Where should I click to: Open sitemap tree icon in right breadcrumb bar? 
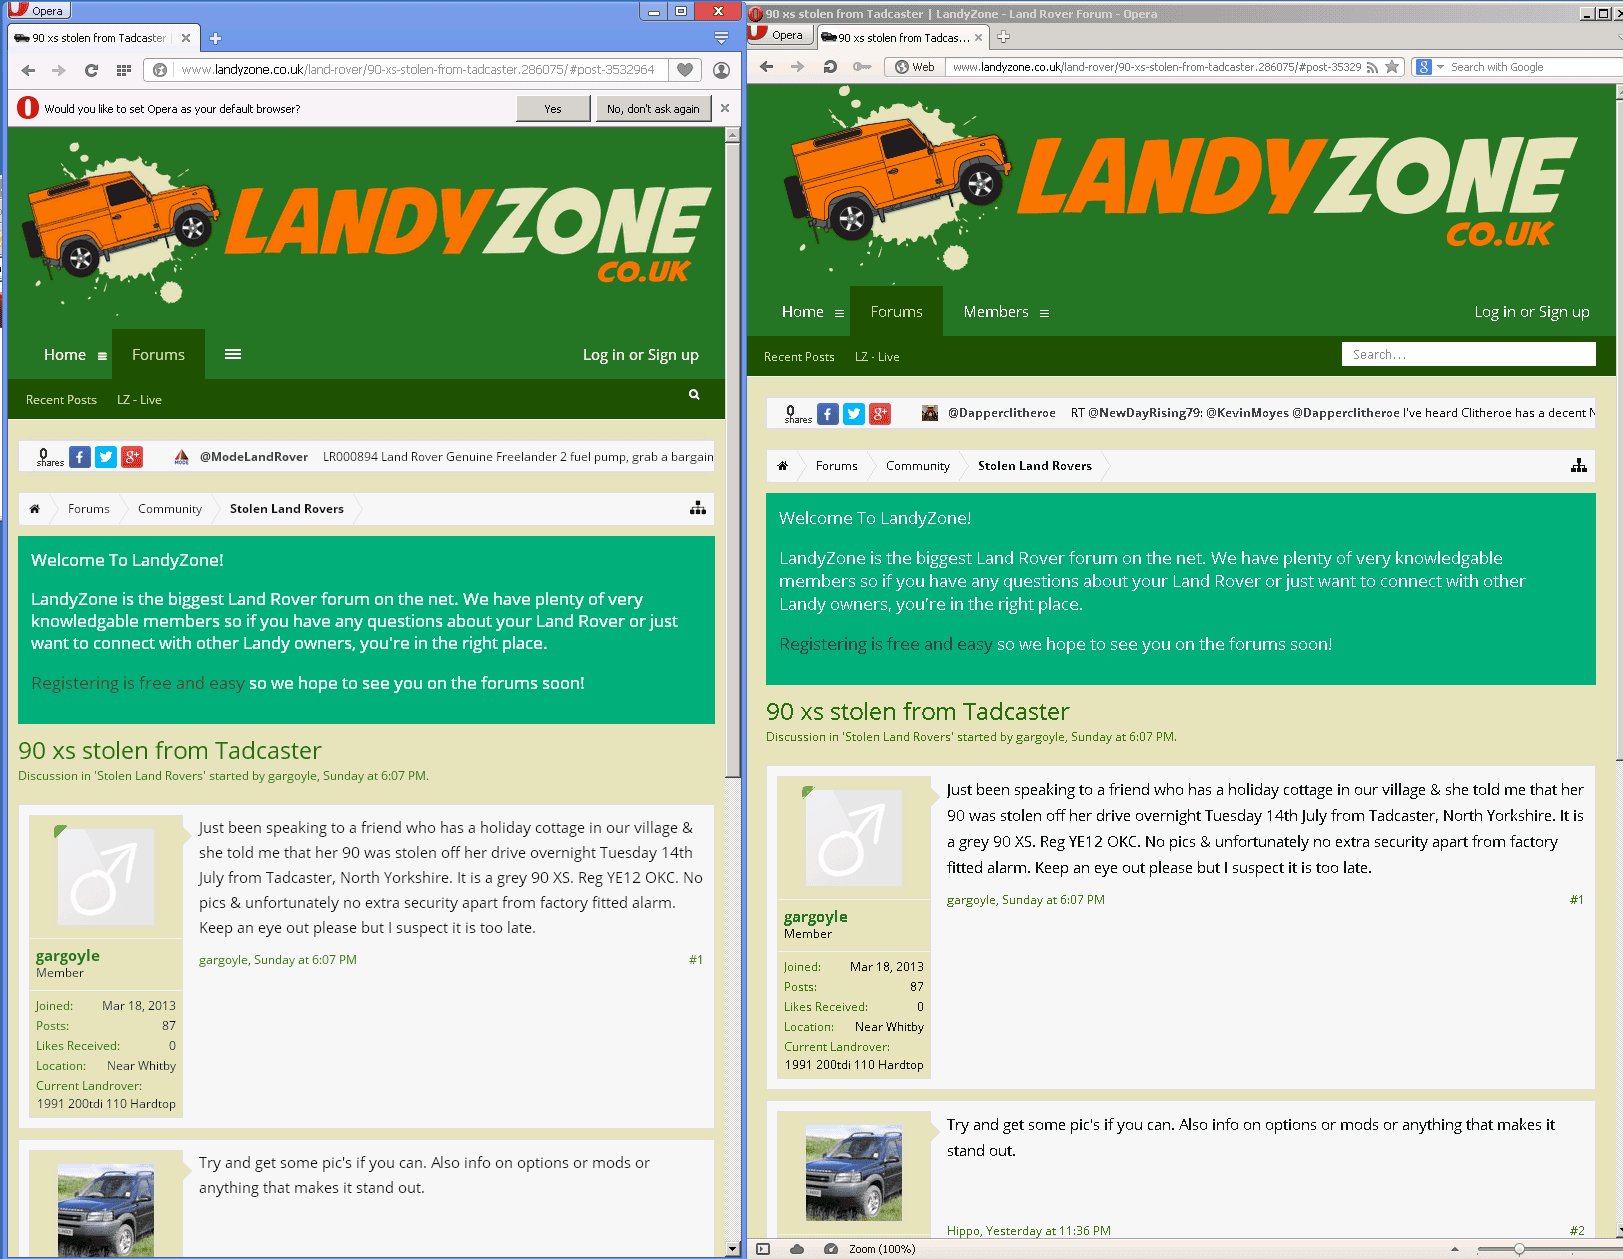coord(1579,465)
